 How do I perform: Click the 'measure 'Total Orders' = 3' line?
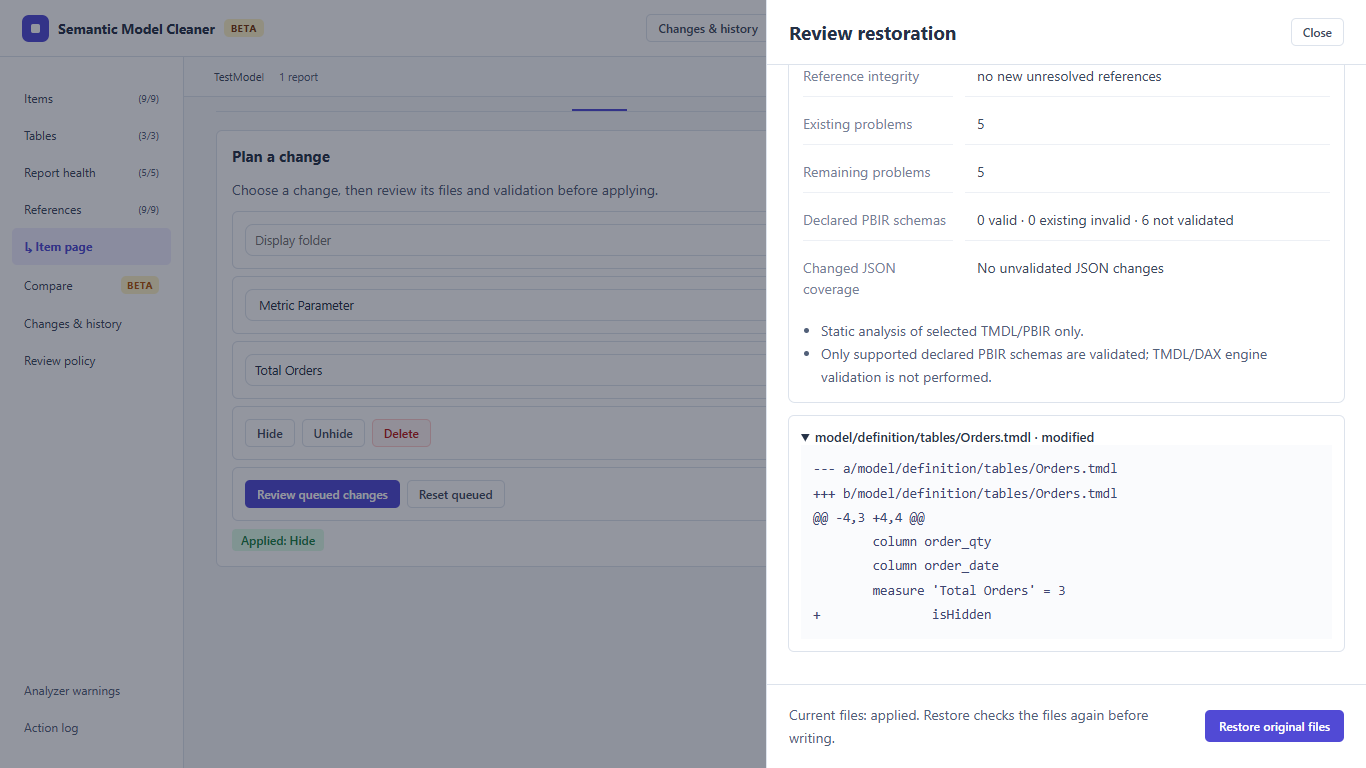coord(969,591)
